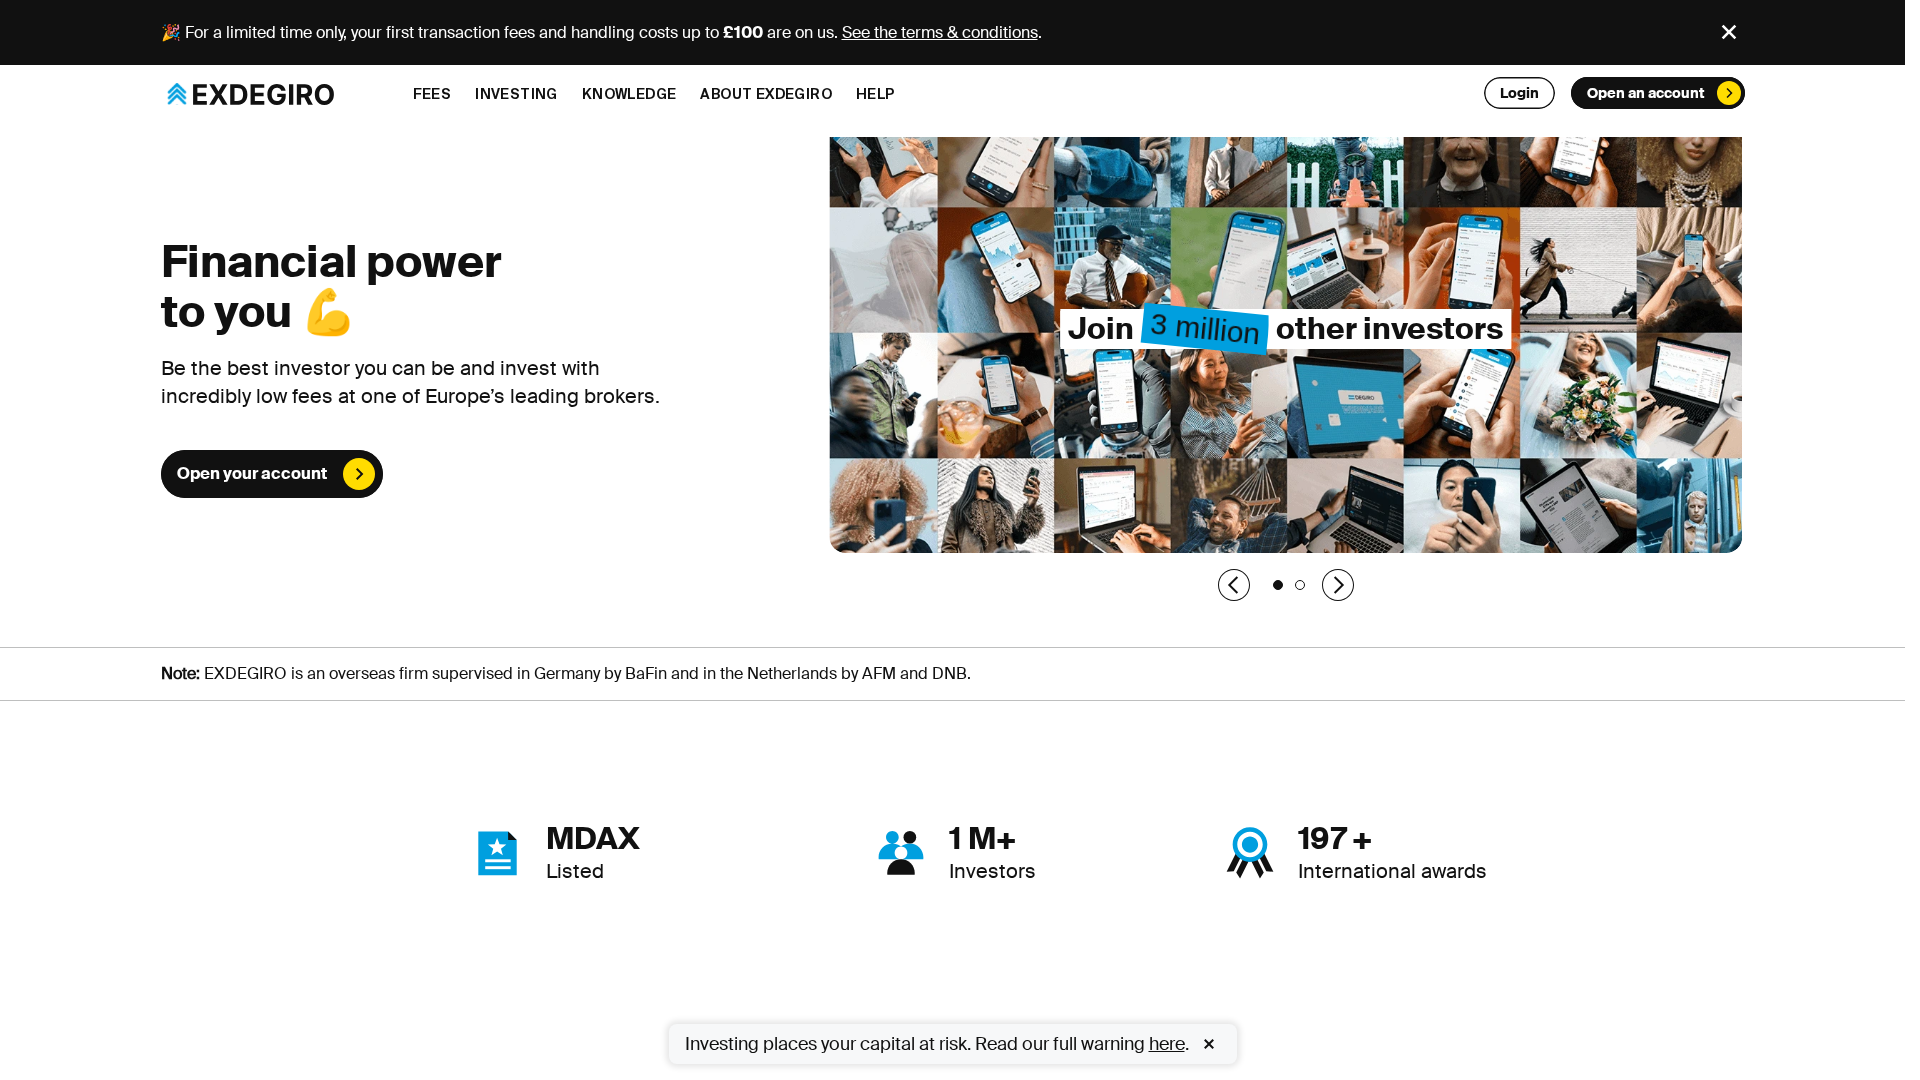Open the HELP menu
The width and height of the screenshot is (1920, 1080).
point(875,94)
